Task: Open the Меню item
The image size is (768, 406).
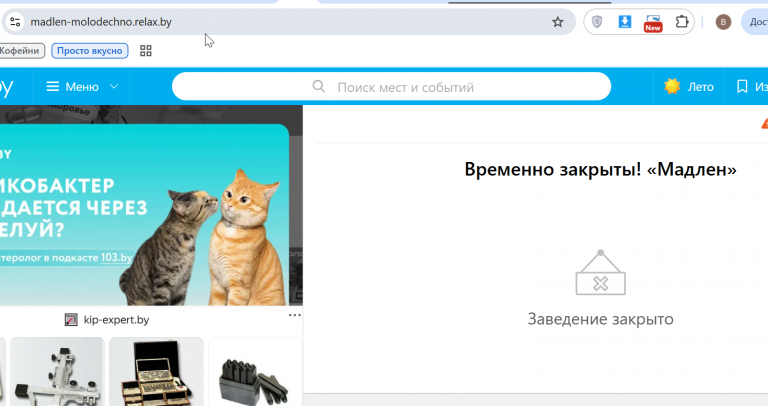Action: 82,87
